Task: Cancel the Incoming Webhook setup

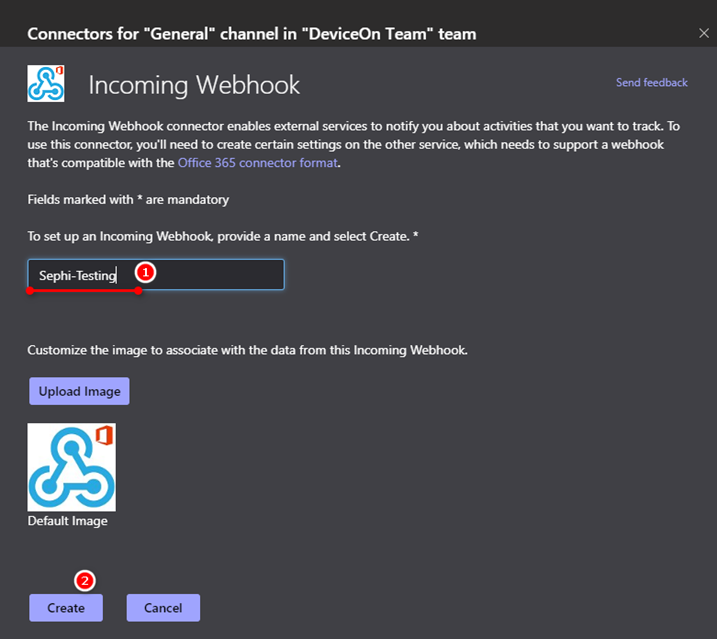Action: 163,608
